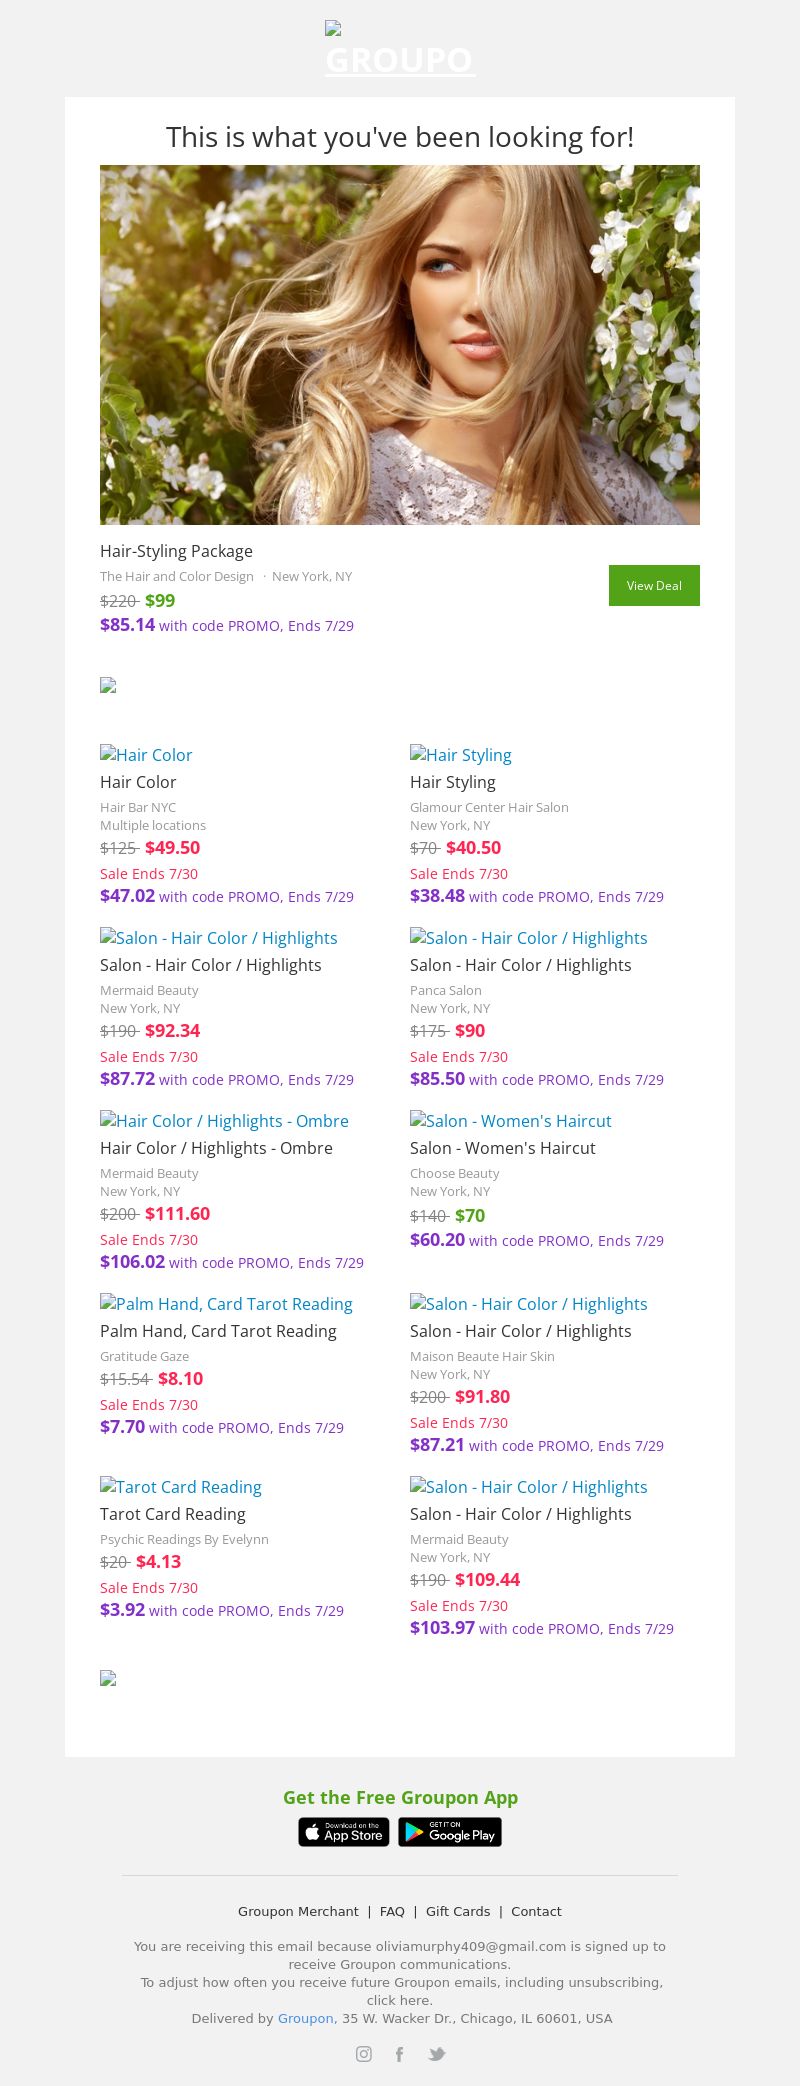Open the Hair Color deal image link
This screenshot has width=800, height=2086.
pos(146,755)
